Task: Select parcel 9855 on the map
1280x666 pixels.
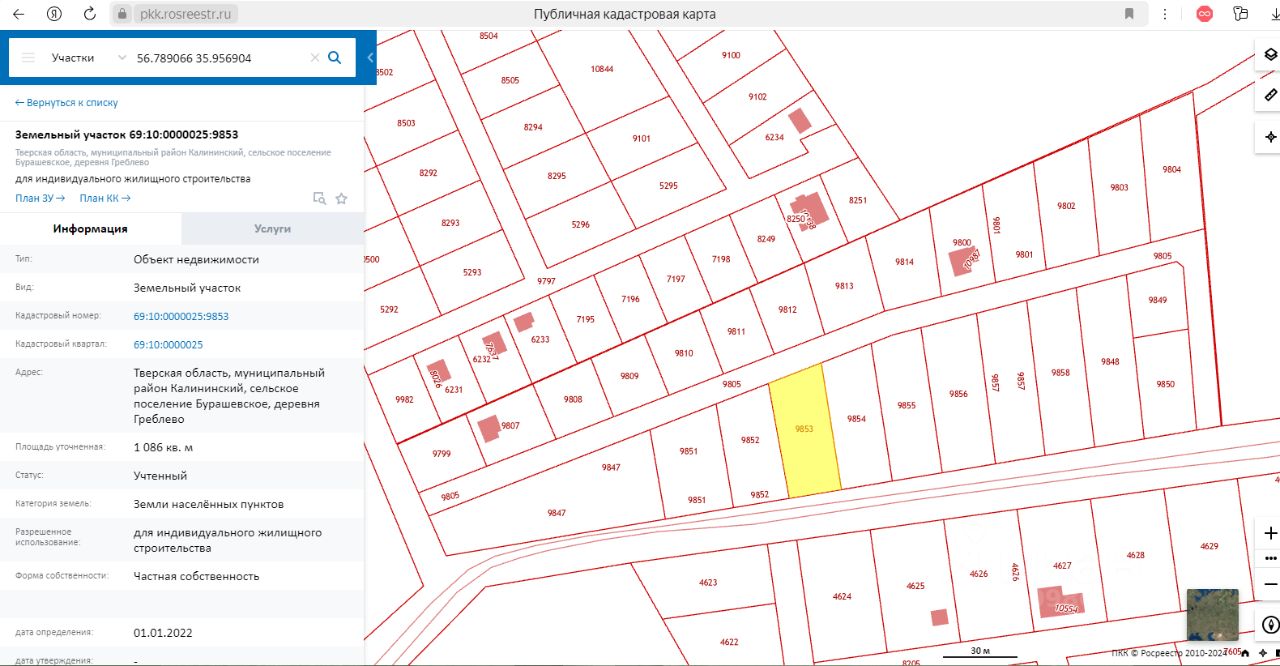Action: point(906,406)
